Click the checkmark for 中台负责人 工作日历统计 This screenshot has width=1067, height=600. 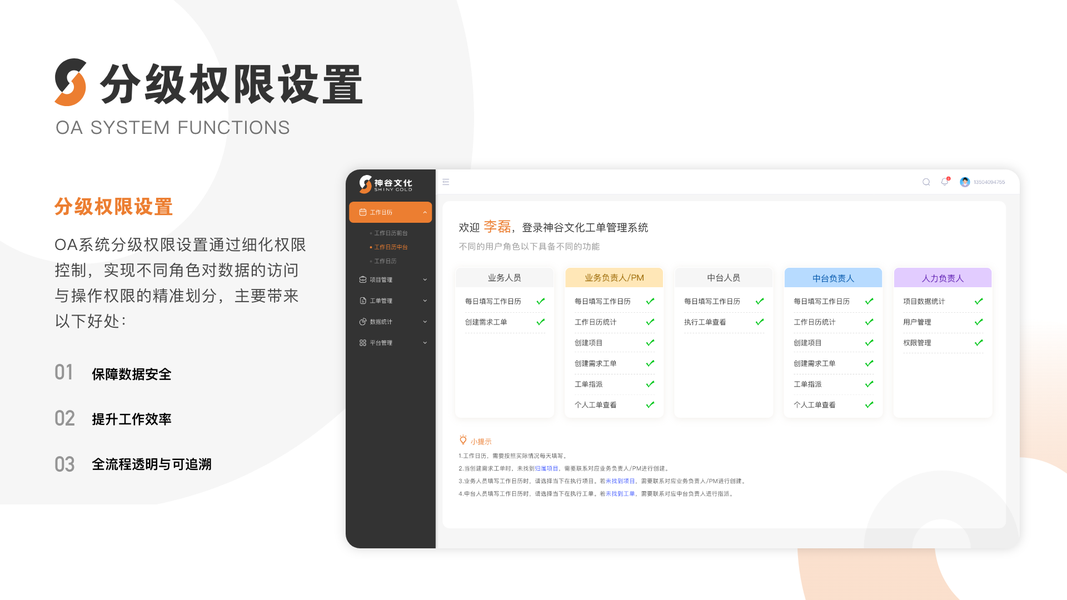[x=869, y=322]
